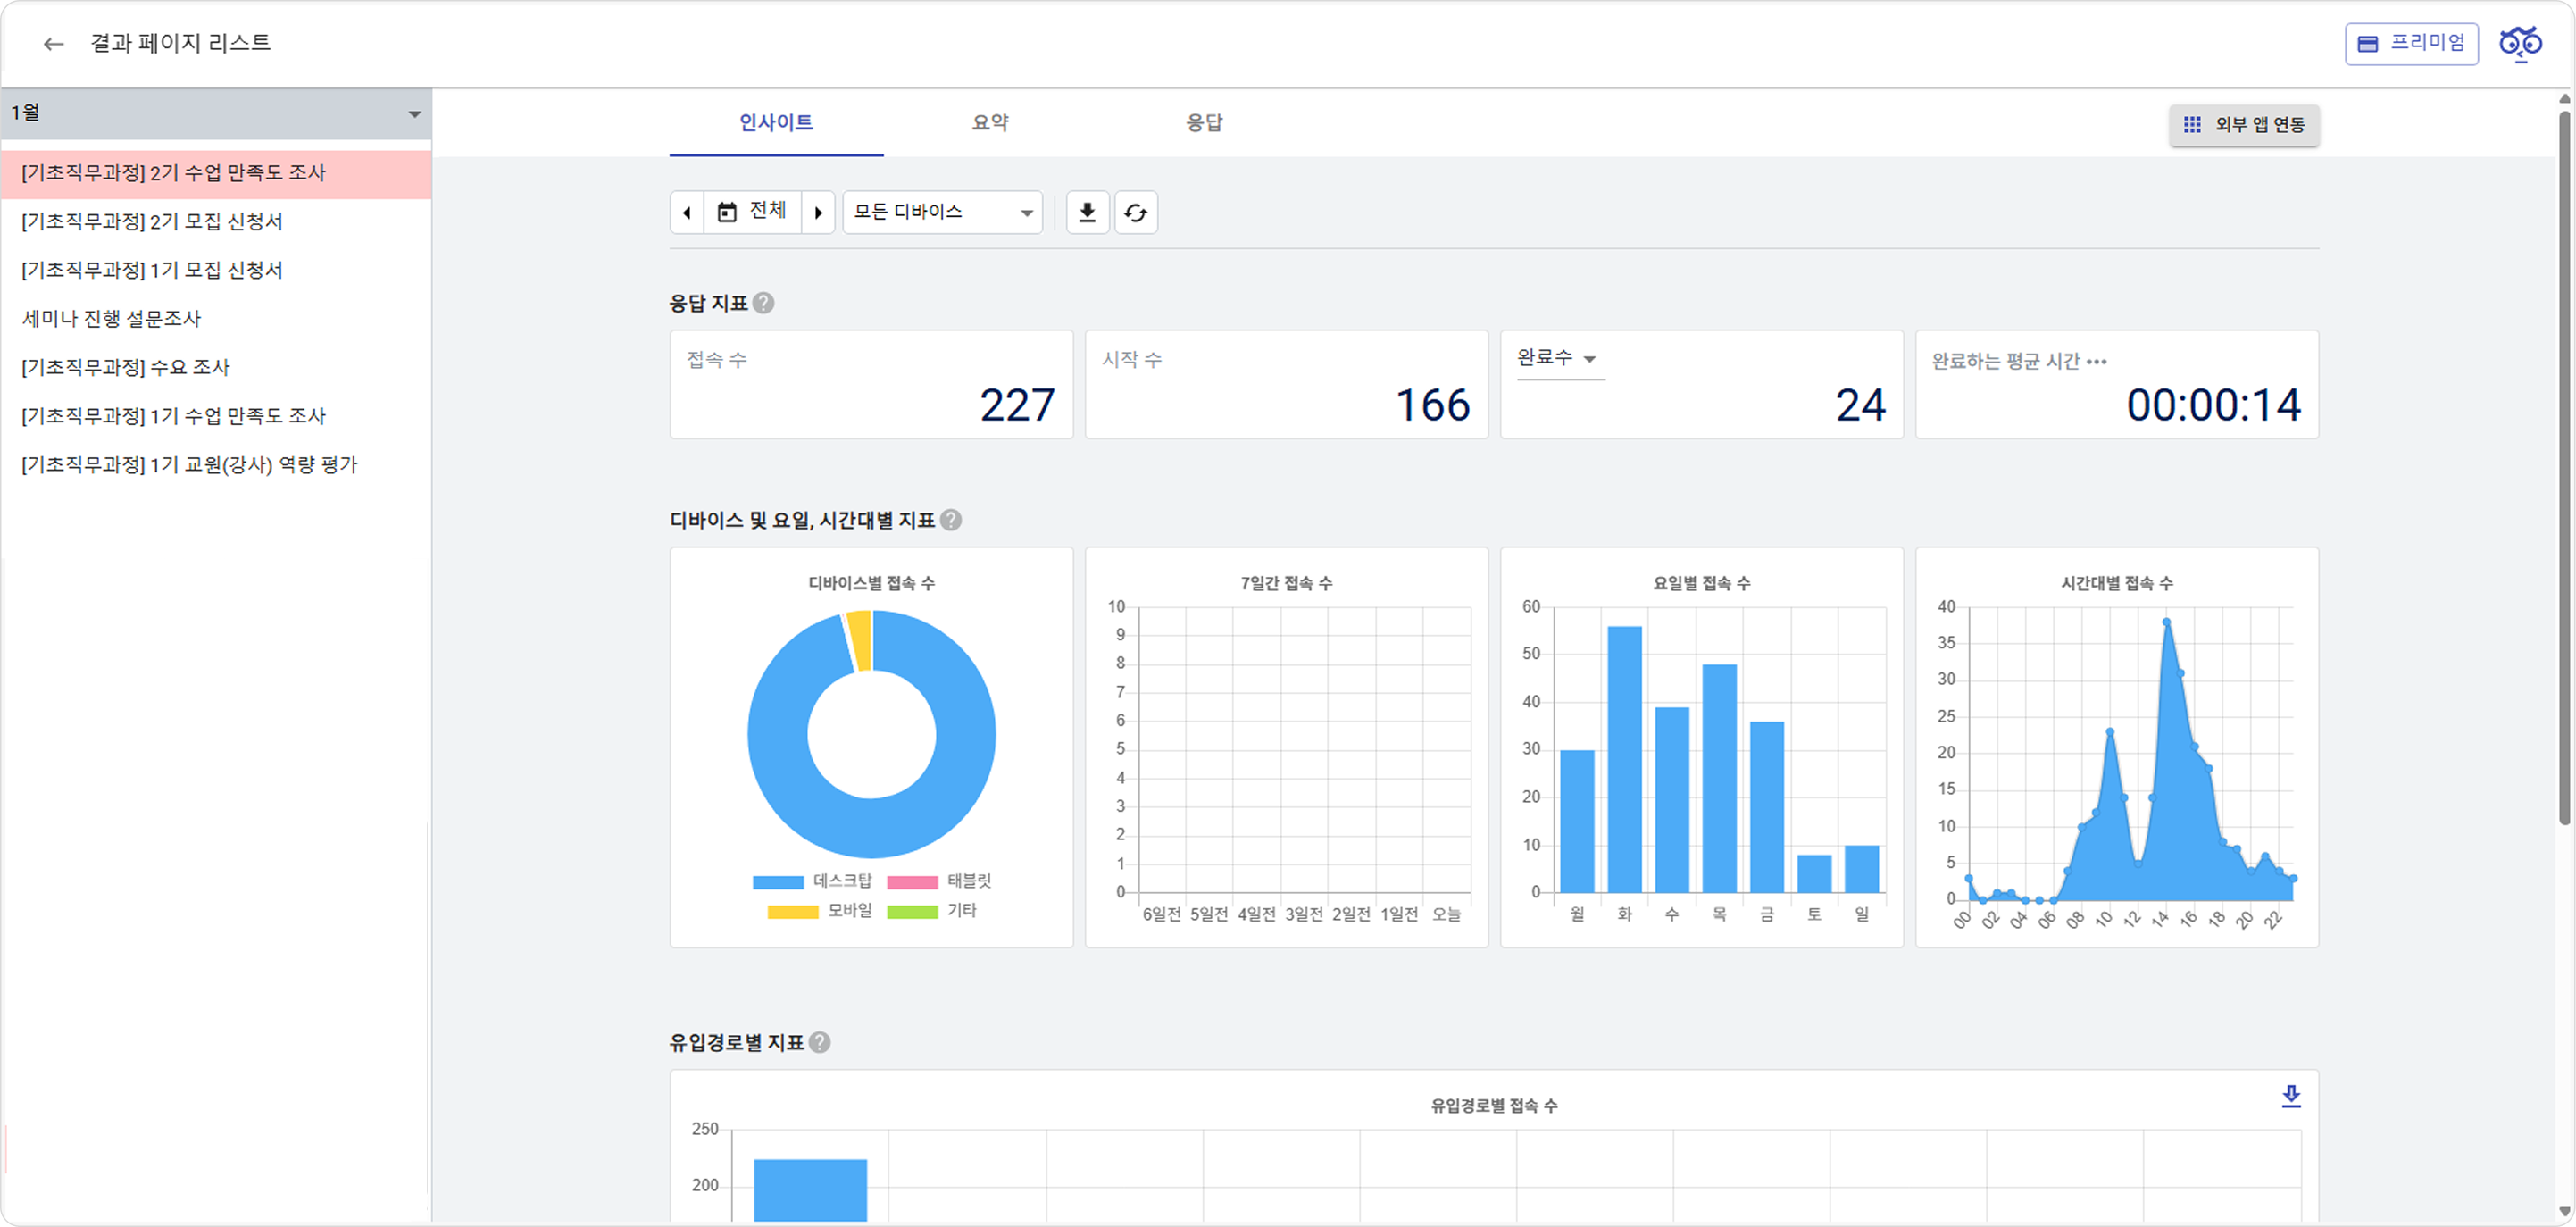
Task: Click the 프리미엄 button
Action: (x=2411, y=44)
